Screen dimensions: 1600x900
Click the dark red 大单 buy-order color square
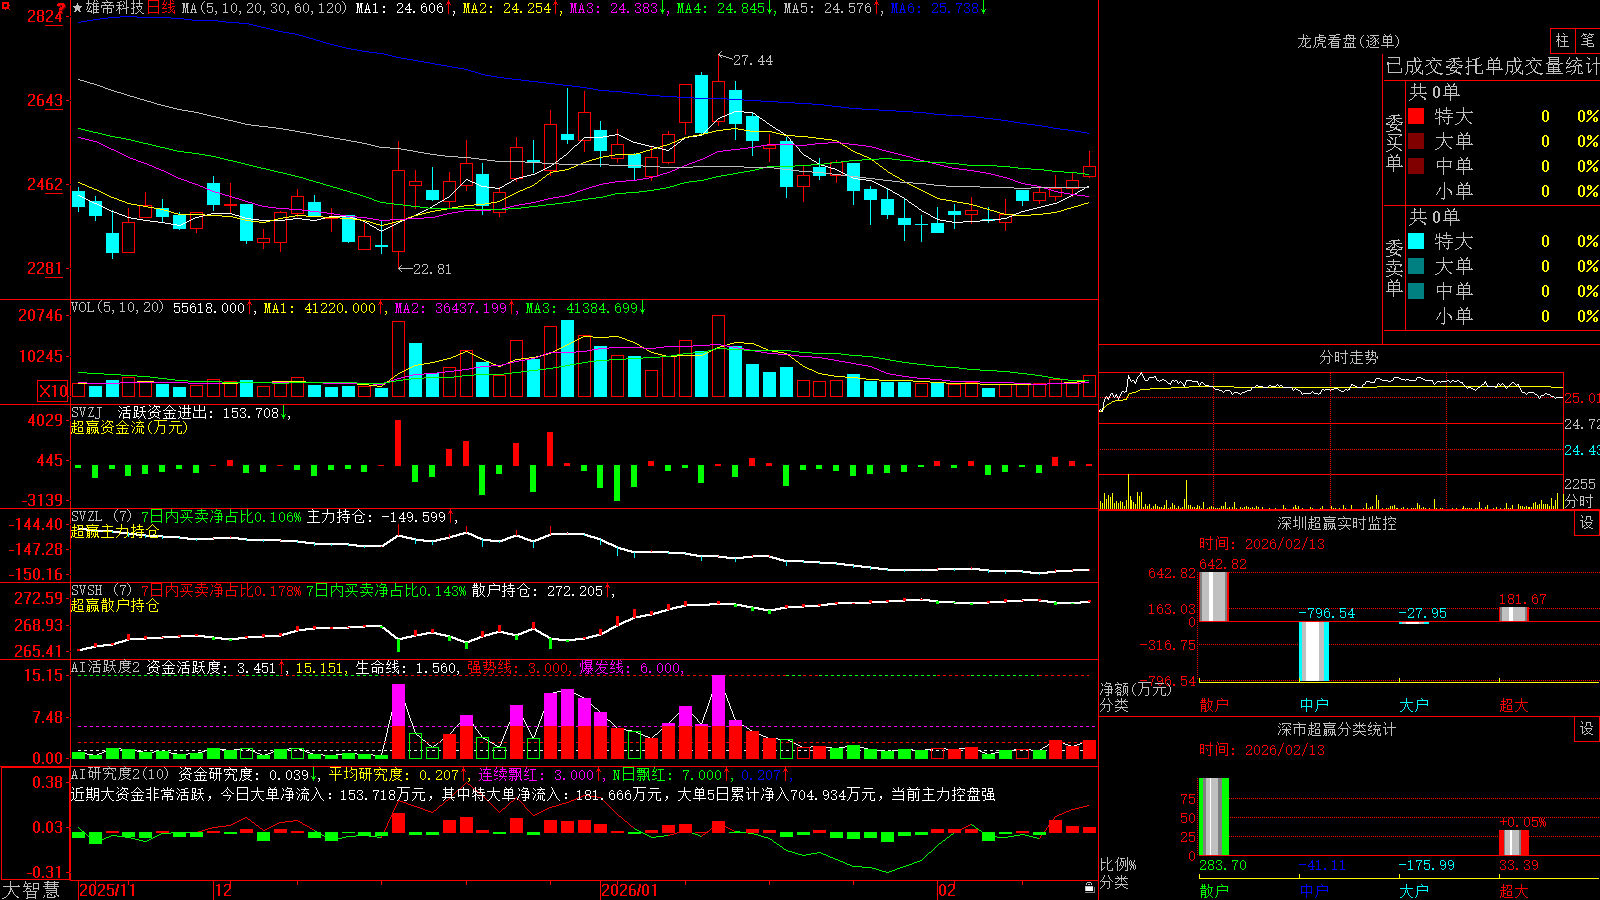click(x=1416, y=141)
